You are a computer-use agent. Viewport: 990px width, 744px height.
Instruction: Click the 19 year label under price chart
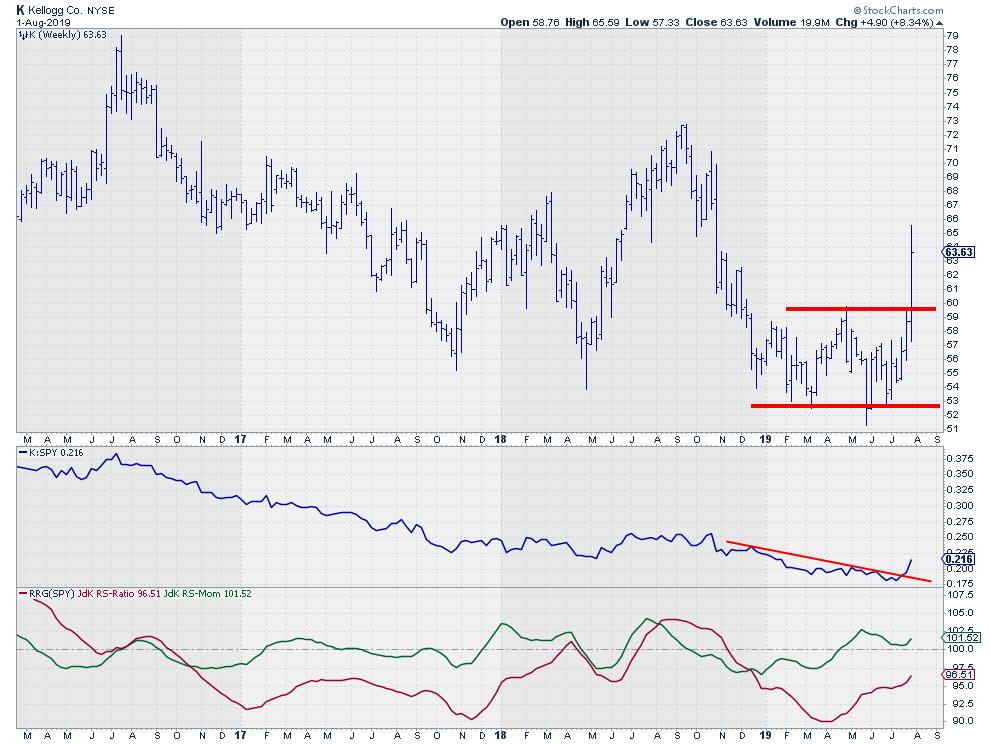(765, 439)
